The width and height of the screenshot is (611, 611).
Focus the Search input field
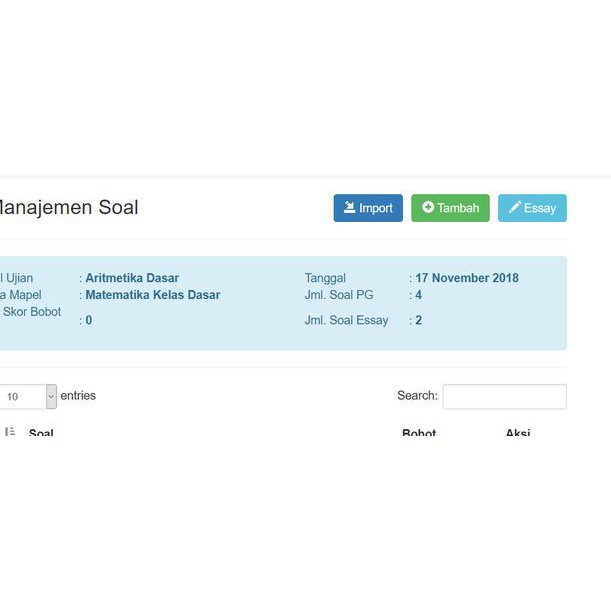pyautogui.click(x=504, y=396)
